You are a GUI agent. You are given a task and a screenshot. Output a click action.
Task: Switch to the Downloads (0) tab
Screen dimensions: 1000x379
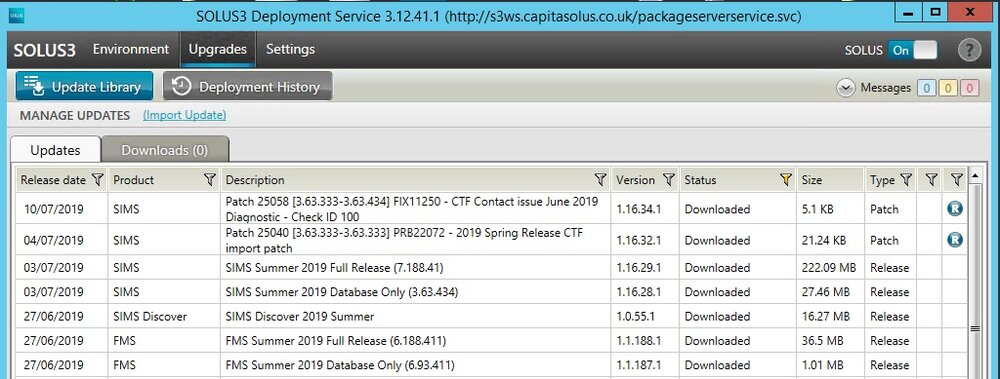165,150
